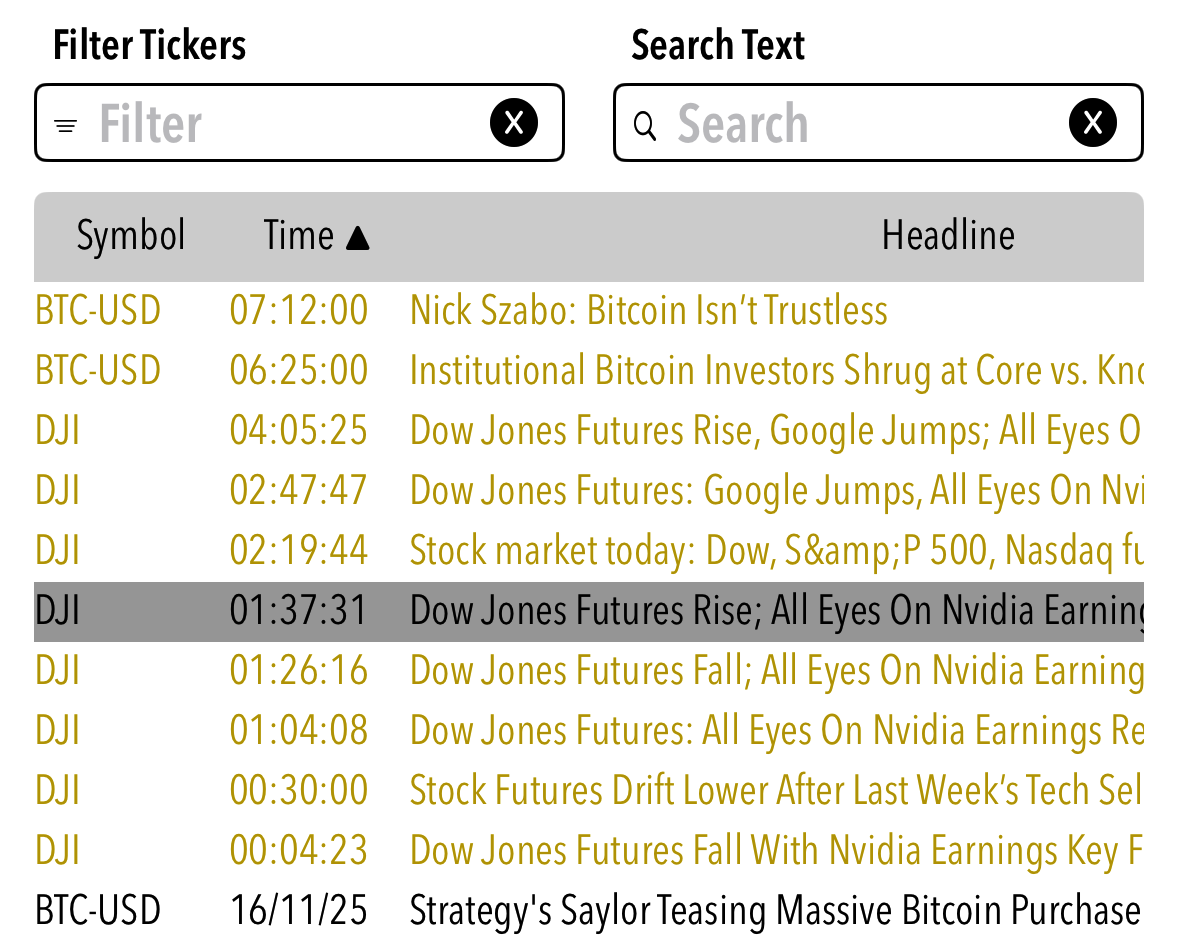Clear the Filter Tickers field with X

tap(514, 123)
